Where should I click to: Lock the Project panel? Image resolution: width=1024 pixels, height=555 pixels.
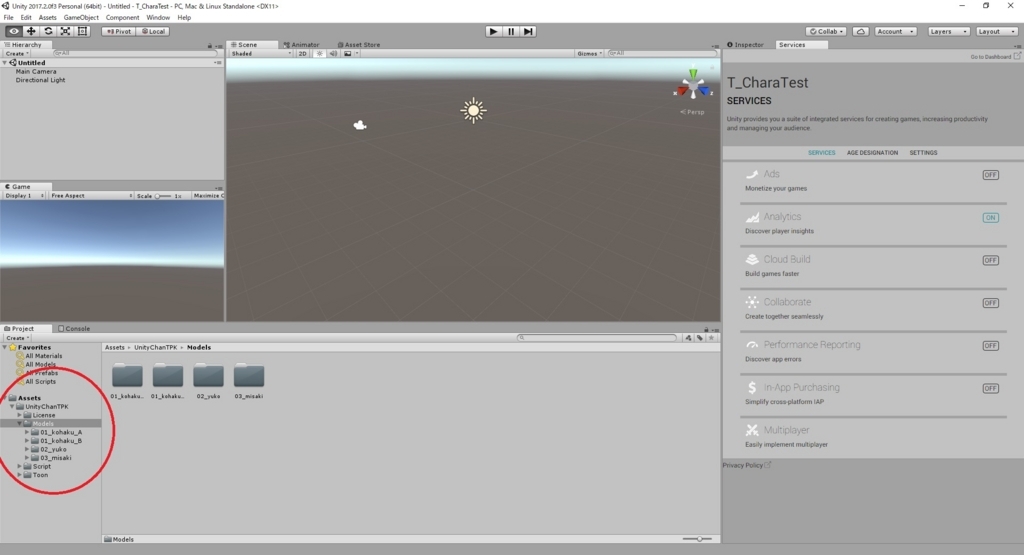point(706,329)
